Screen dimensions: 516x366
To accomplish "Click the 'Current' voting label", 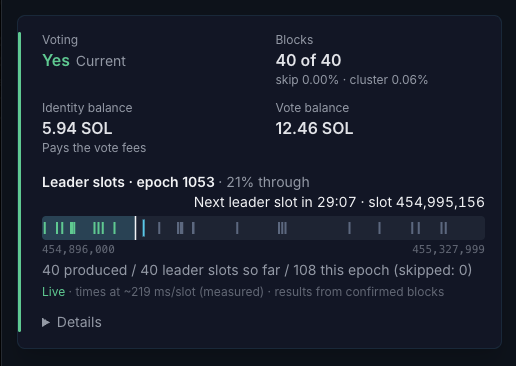I will point(101,61).
